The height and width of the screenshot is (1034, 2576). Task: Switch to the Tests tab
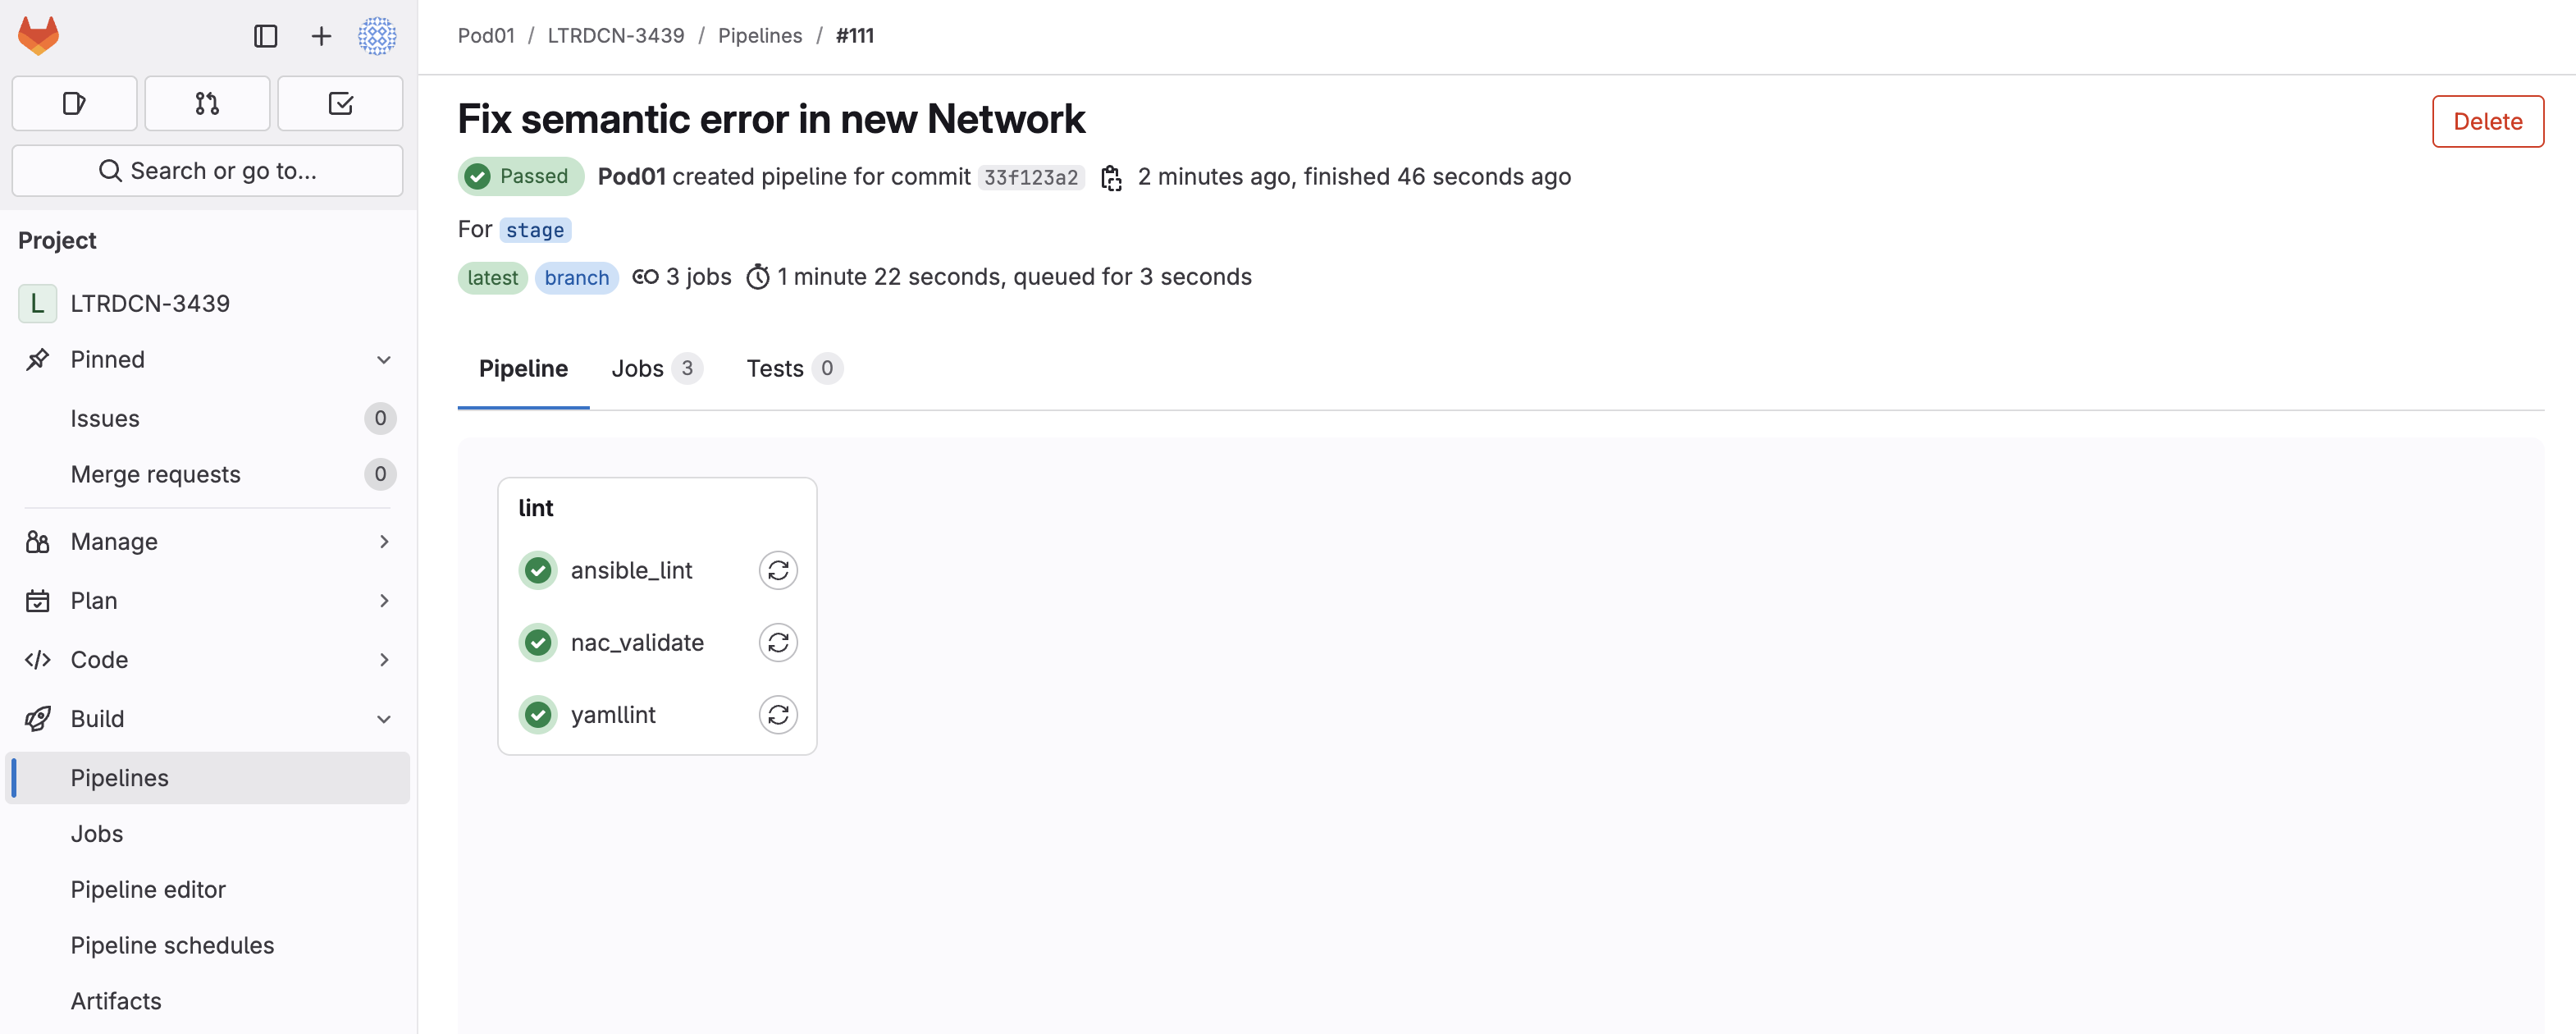click(794, 368)
